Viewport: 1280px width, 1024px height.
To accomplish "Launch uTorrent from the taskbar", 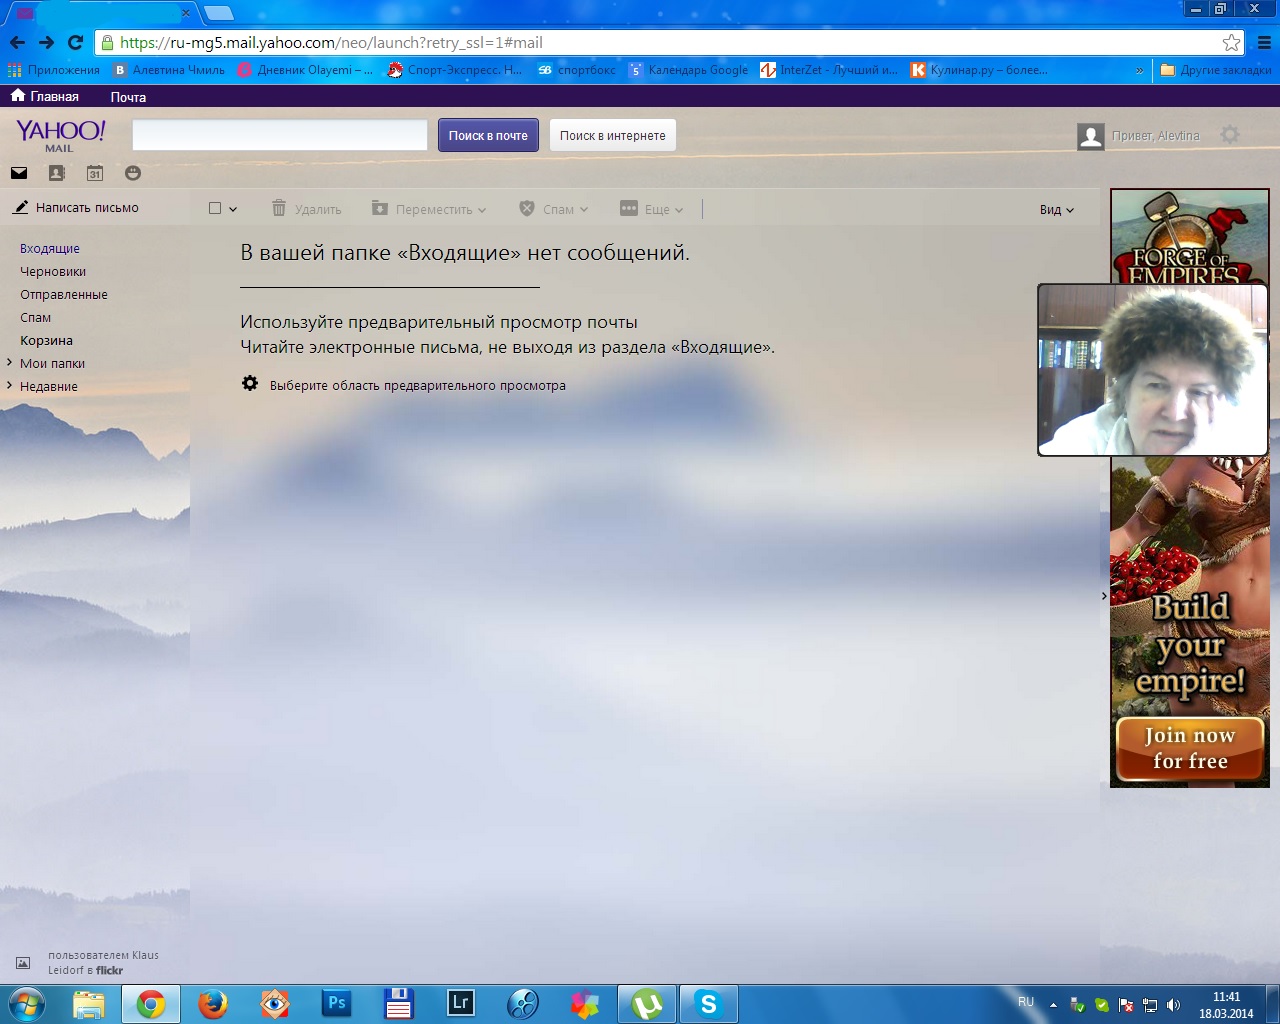I will pos(647,1004).
